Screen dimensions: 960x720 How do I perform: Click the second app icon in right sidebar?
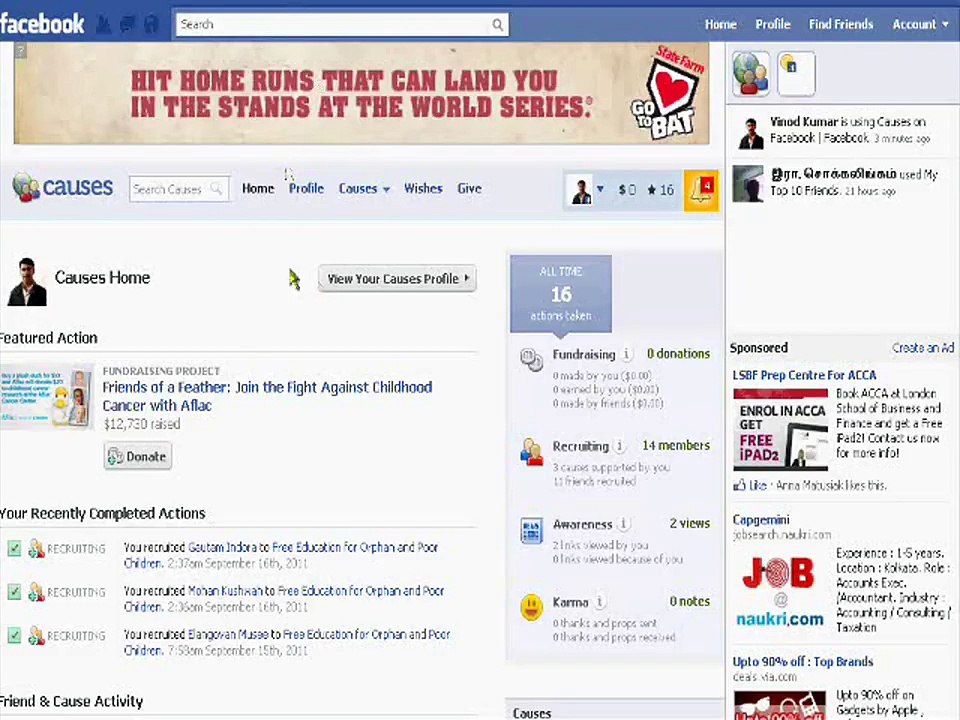pyautogui.click(x=796, y=74)
